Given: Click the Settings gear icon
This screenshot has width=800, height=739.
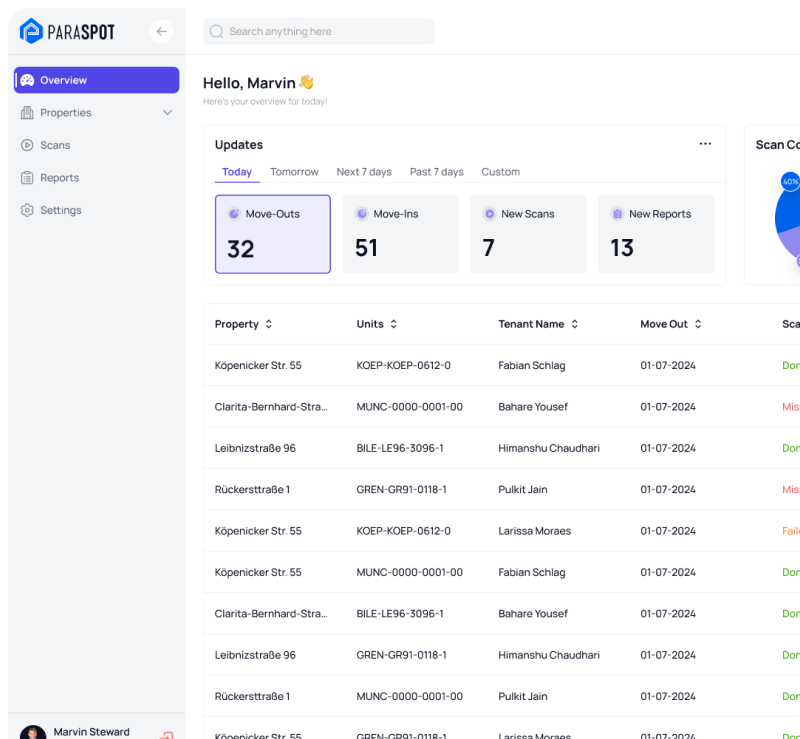Looking at the screenshot, I should (27, 211).
